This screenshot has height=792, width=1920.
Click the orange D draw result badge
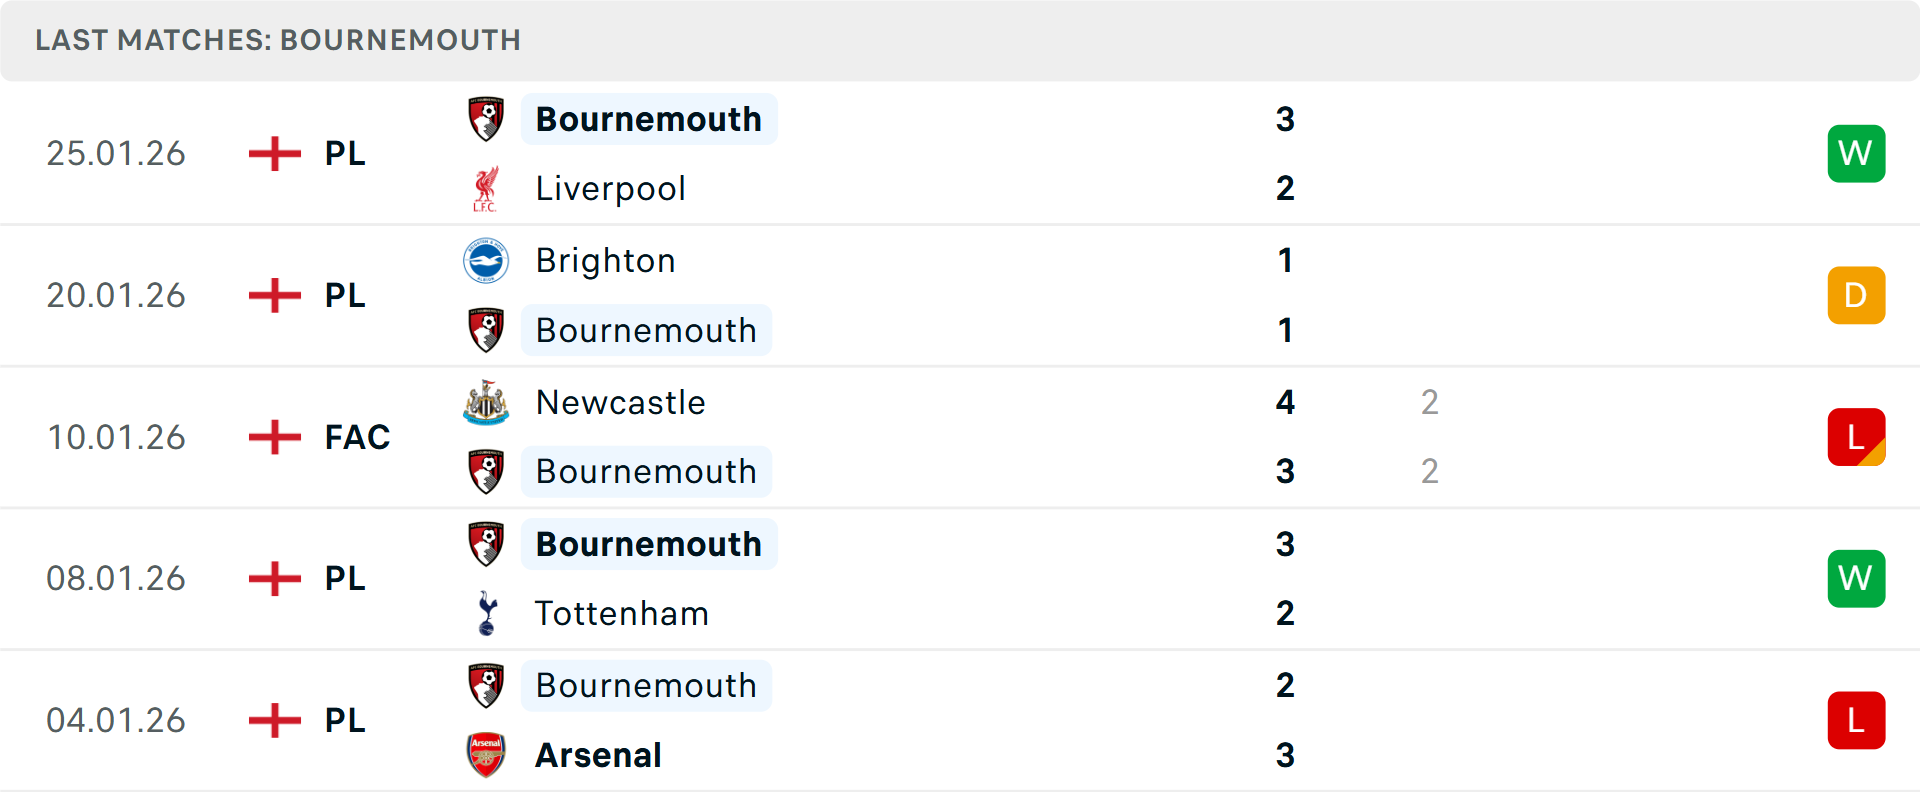(1856, 295)
